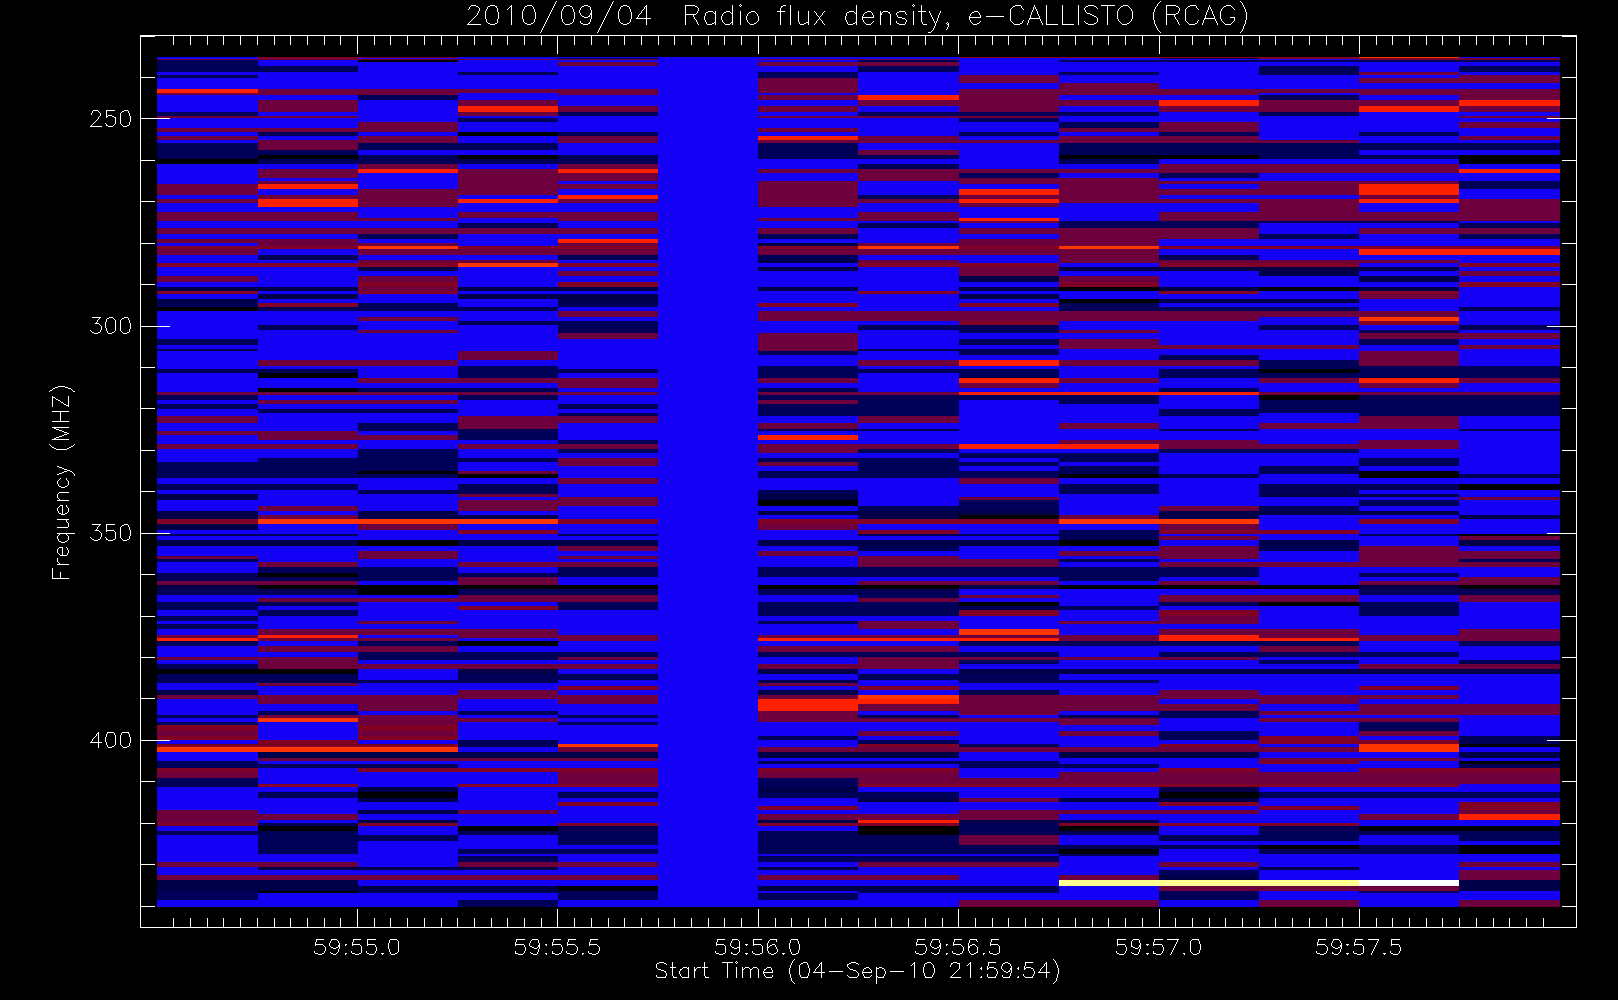This screenshot has width=1618, height=1000.
Task: Click the 300 frequency tick label
Action: pyautogui.click(x=110, y=326)
